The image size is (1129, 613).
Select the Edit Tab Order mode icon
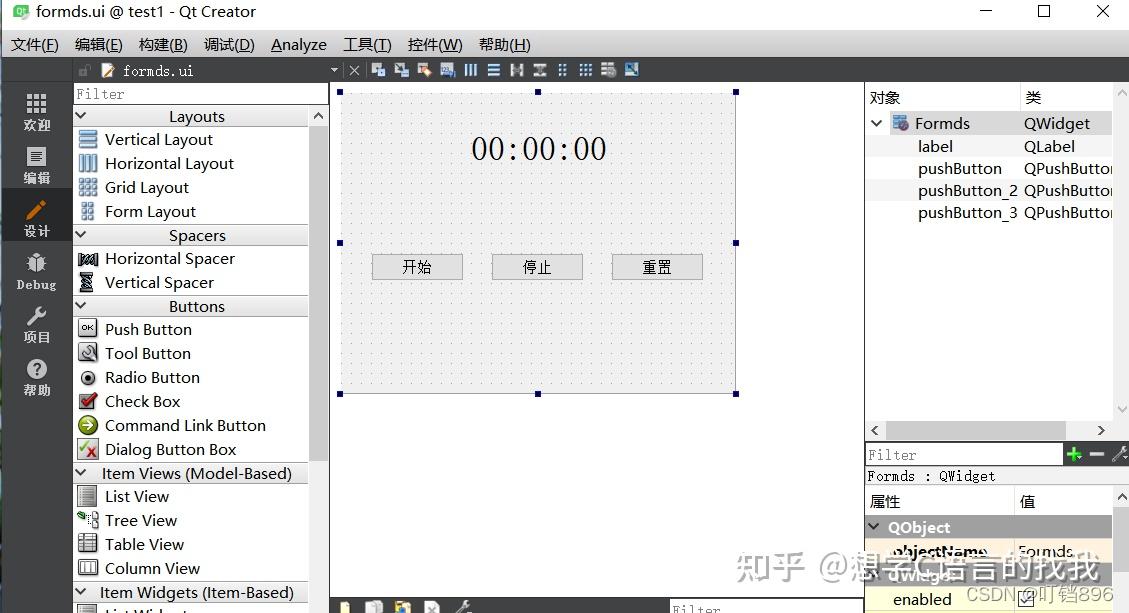pos(448,69)
